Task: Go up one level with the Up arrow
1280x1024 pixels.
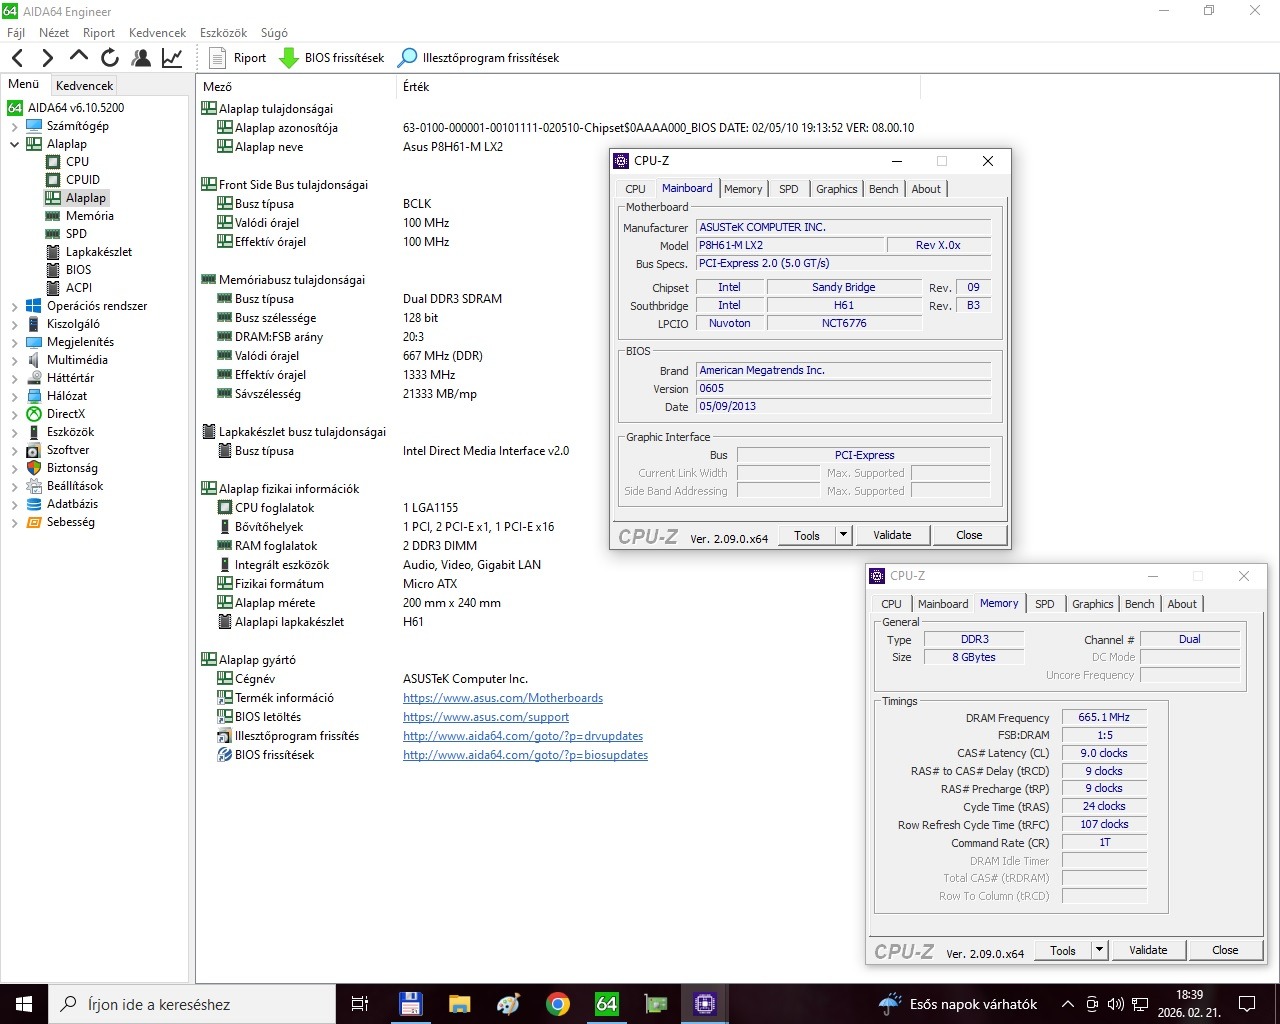Action: point(79,57)
